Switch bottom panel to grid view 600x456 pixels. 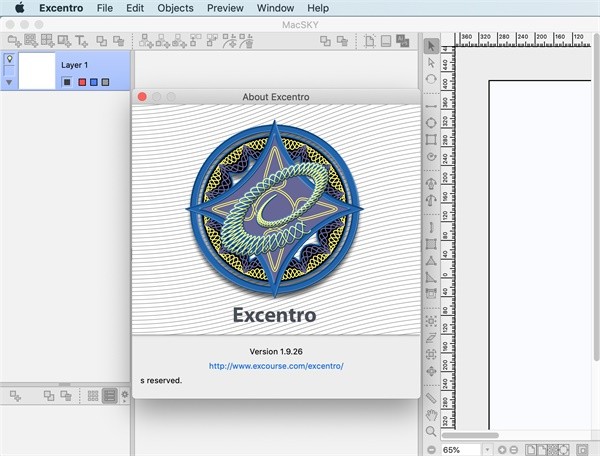(x=93, y=396)
